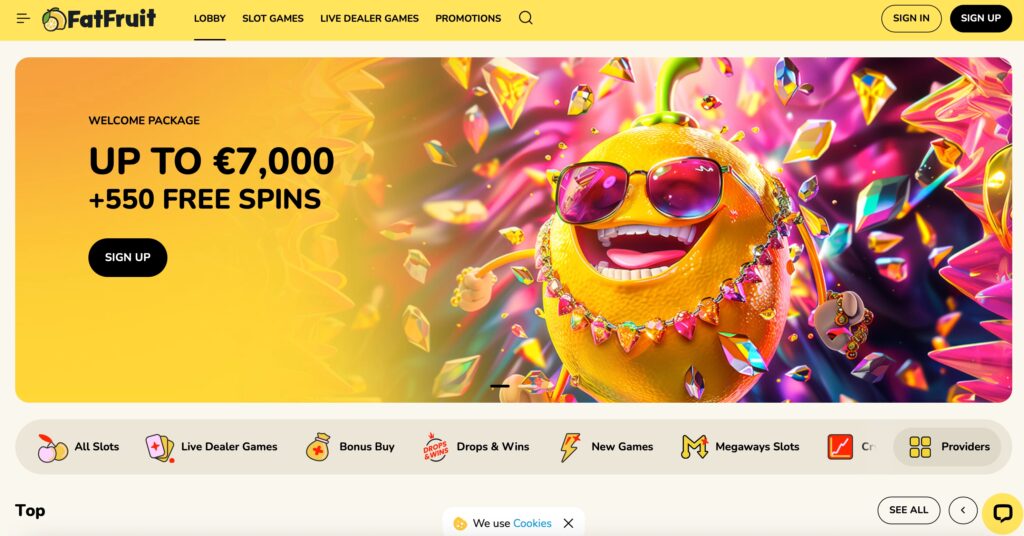Open New Games with the lightning icon
Viewport: 1024px width, 536px height.
[x=606, y=447]
